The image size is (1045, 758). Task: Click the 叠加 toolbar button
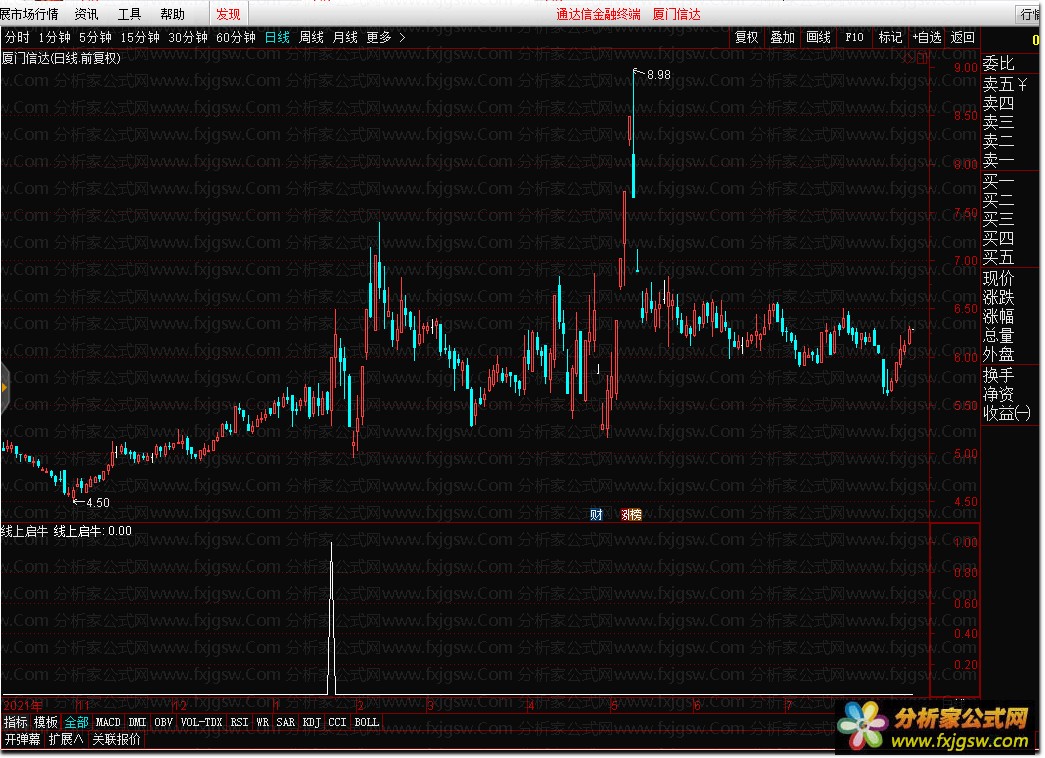(x=782, y=37)
